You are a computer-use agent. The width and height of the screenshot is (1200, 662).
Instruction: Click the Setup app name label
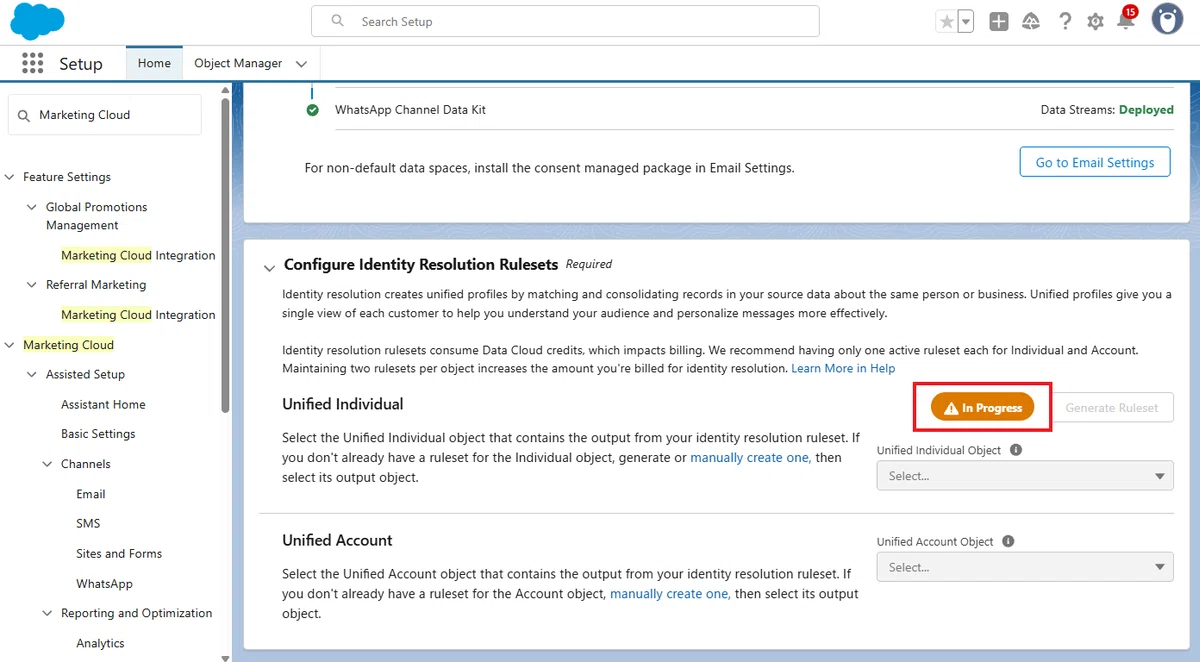81,63
